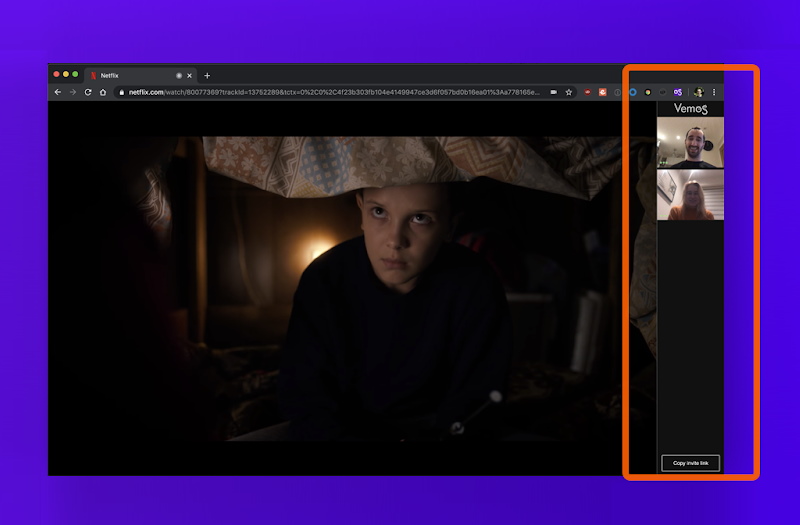Open a new tab with plus button
The height and width of the screenshot is (525, 800).
pos(207,76)
